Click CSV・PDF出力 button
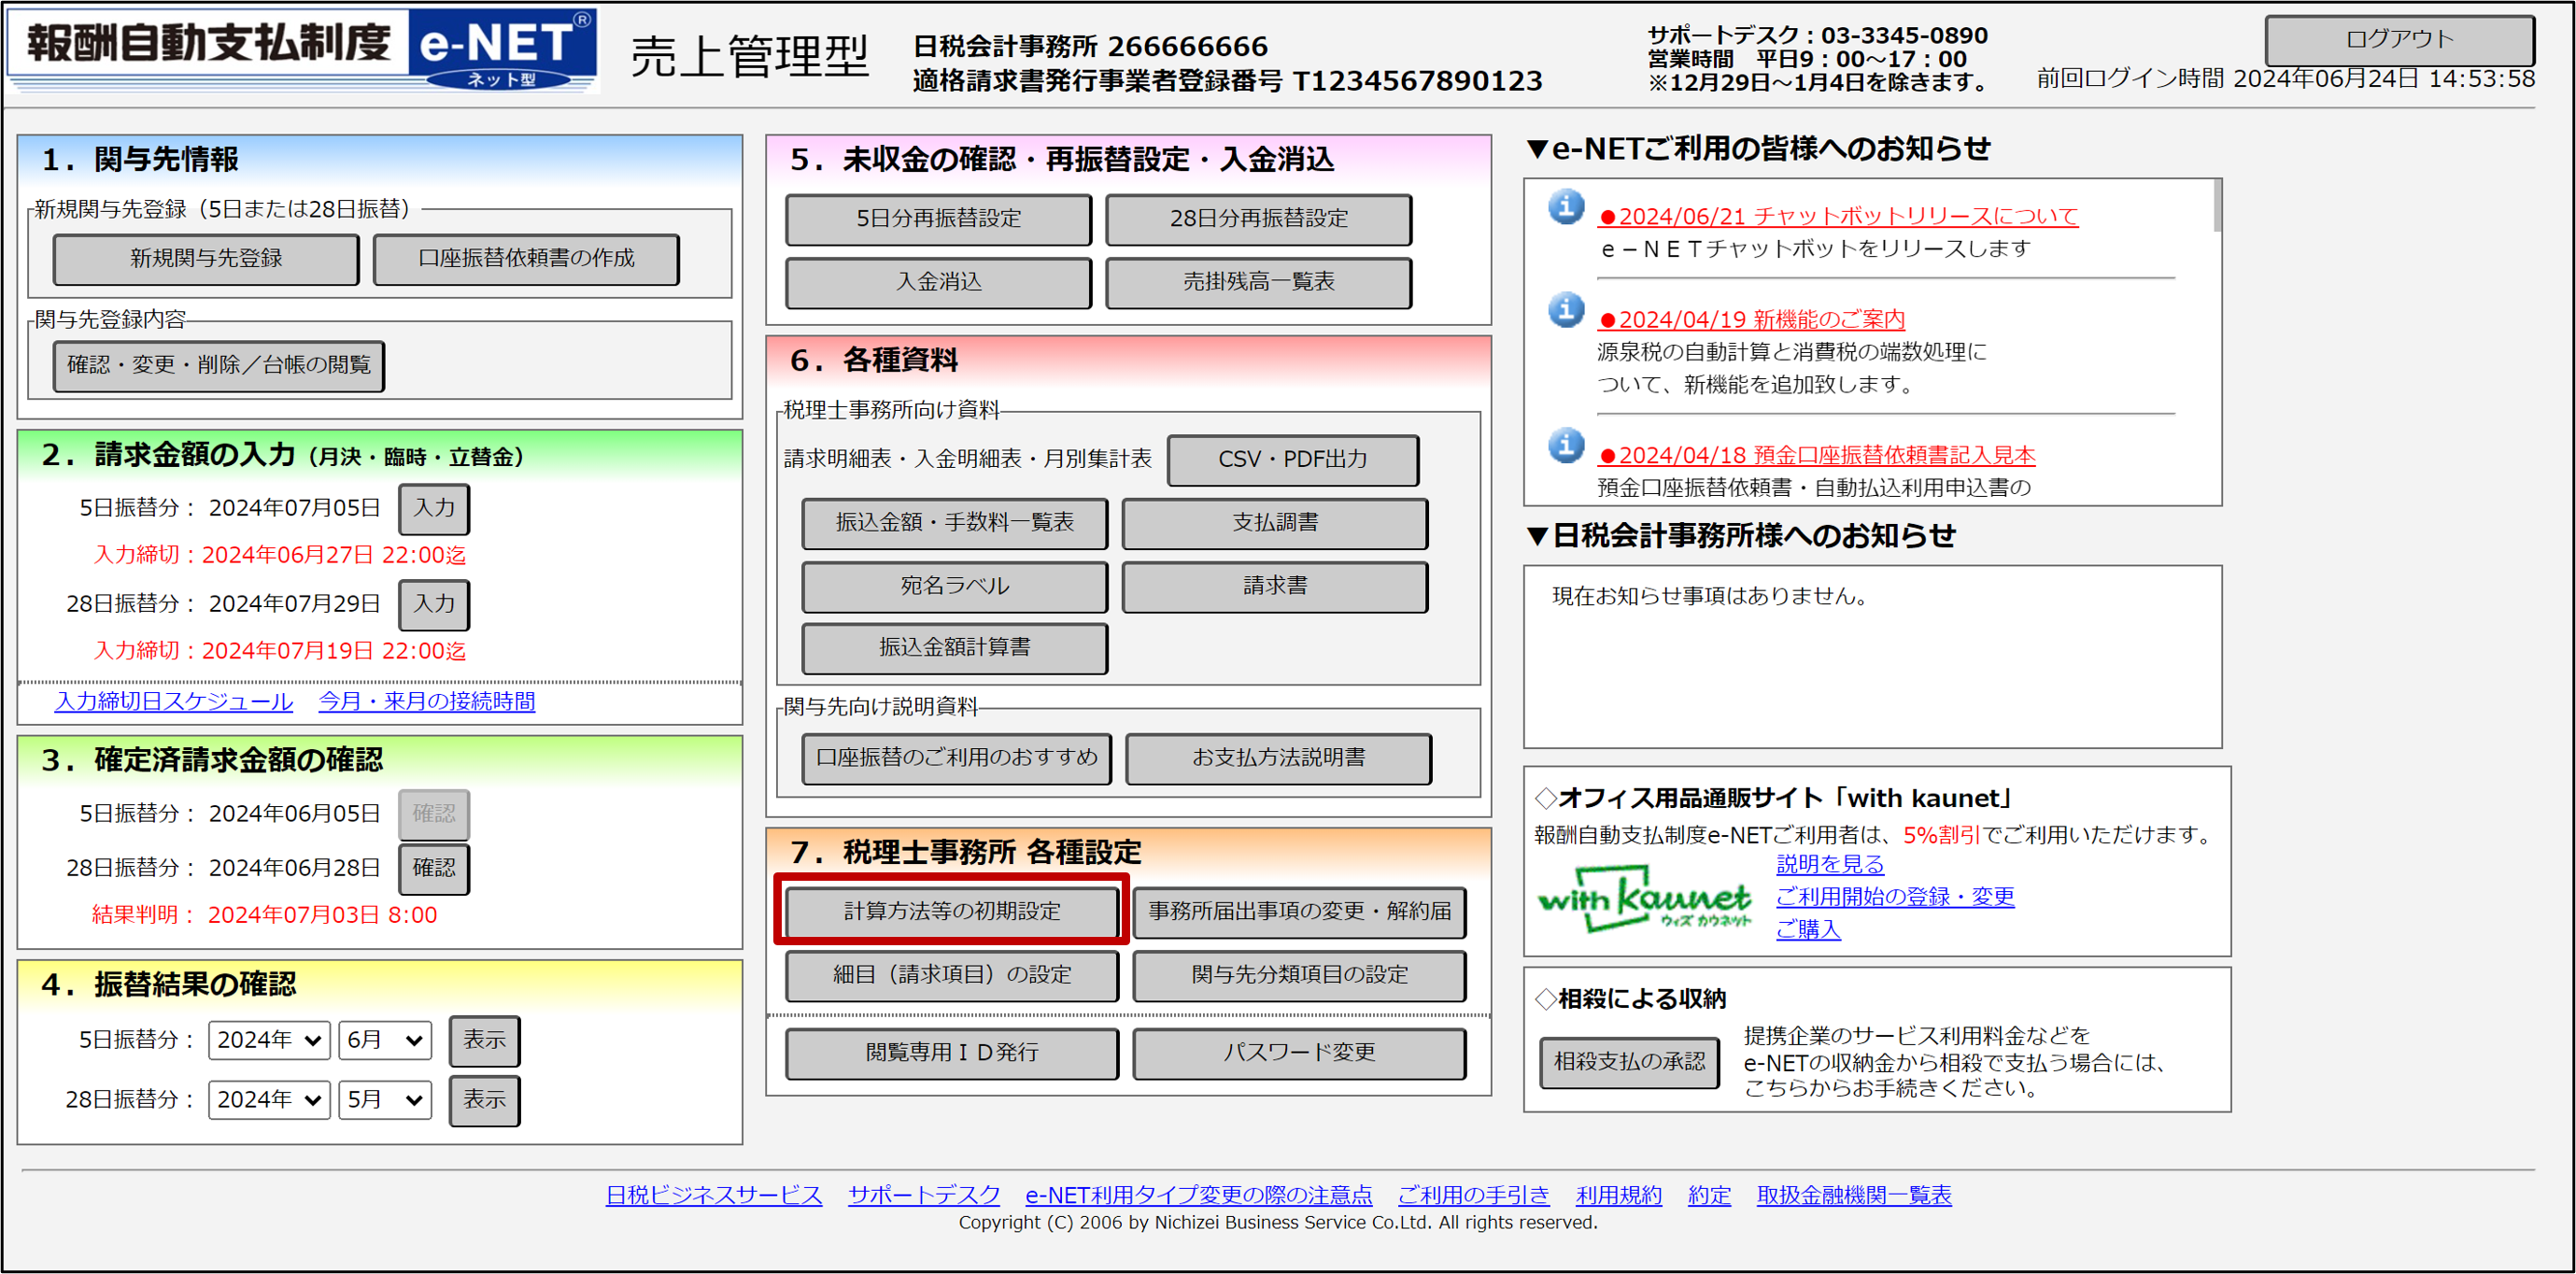 point(1292,460)
